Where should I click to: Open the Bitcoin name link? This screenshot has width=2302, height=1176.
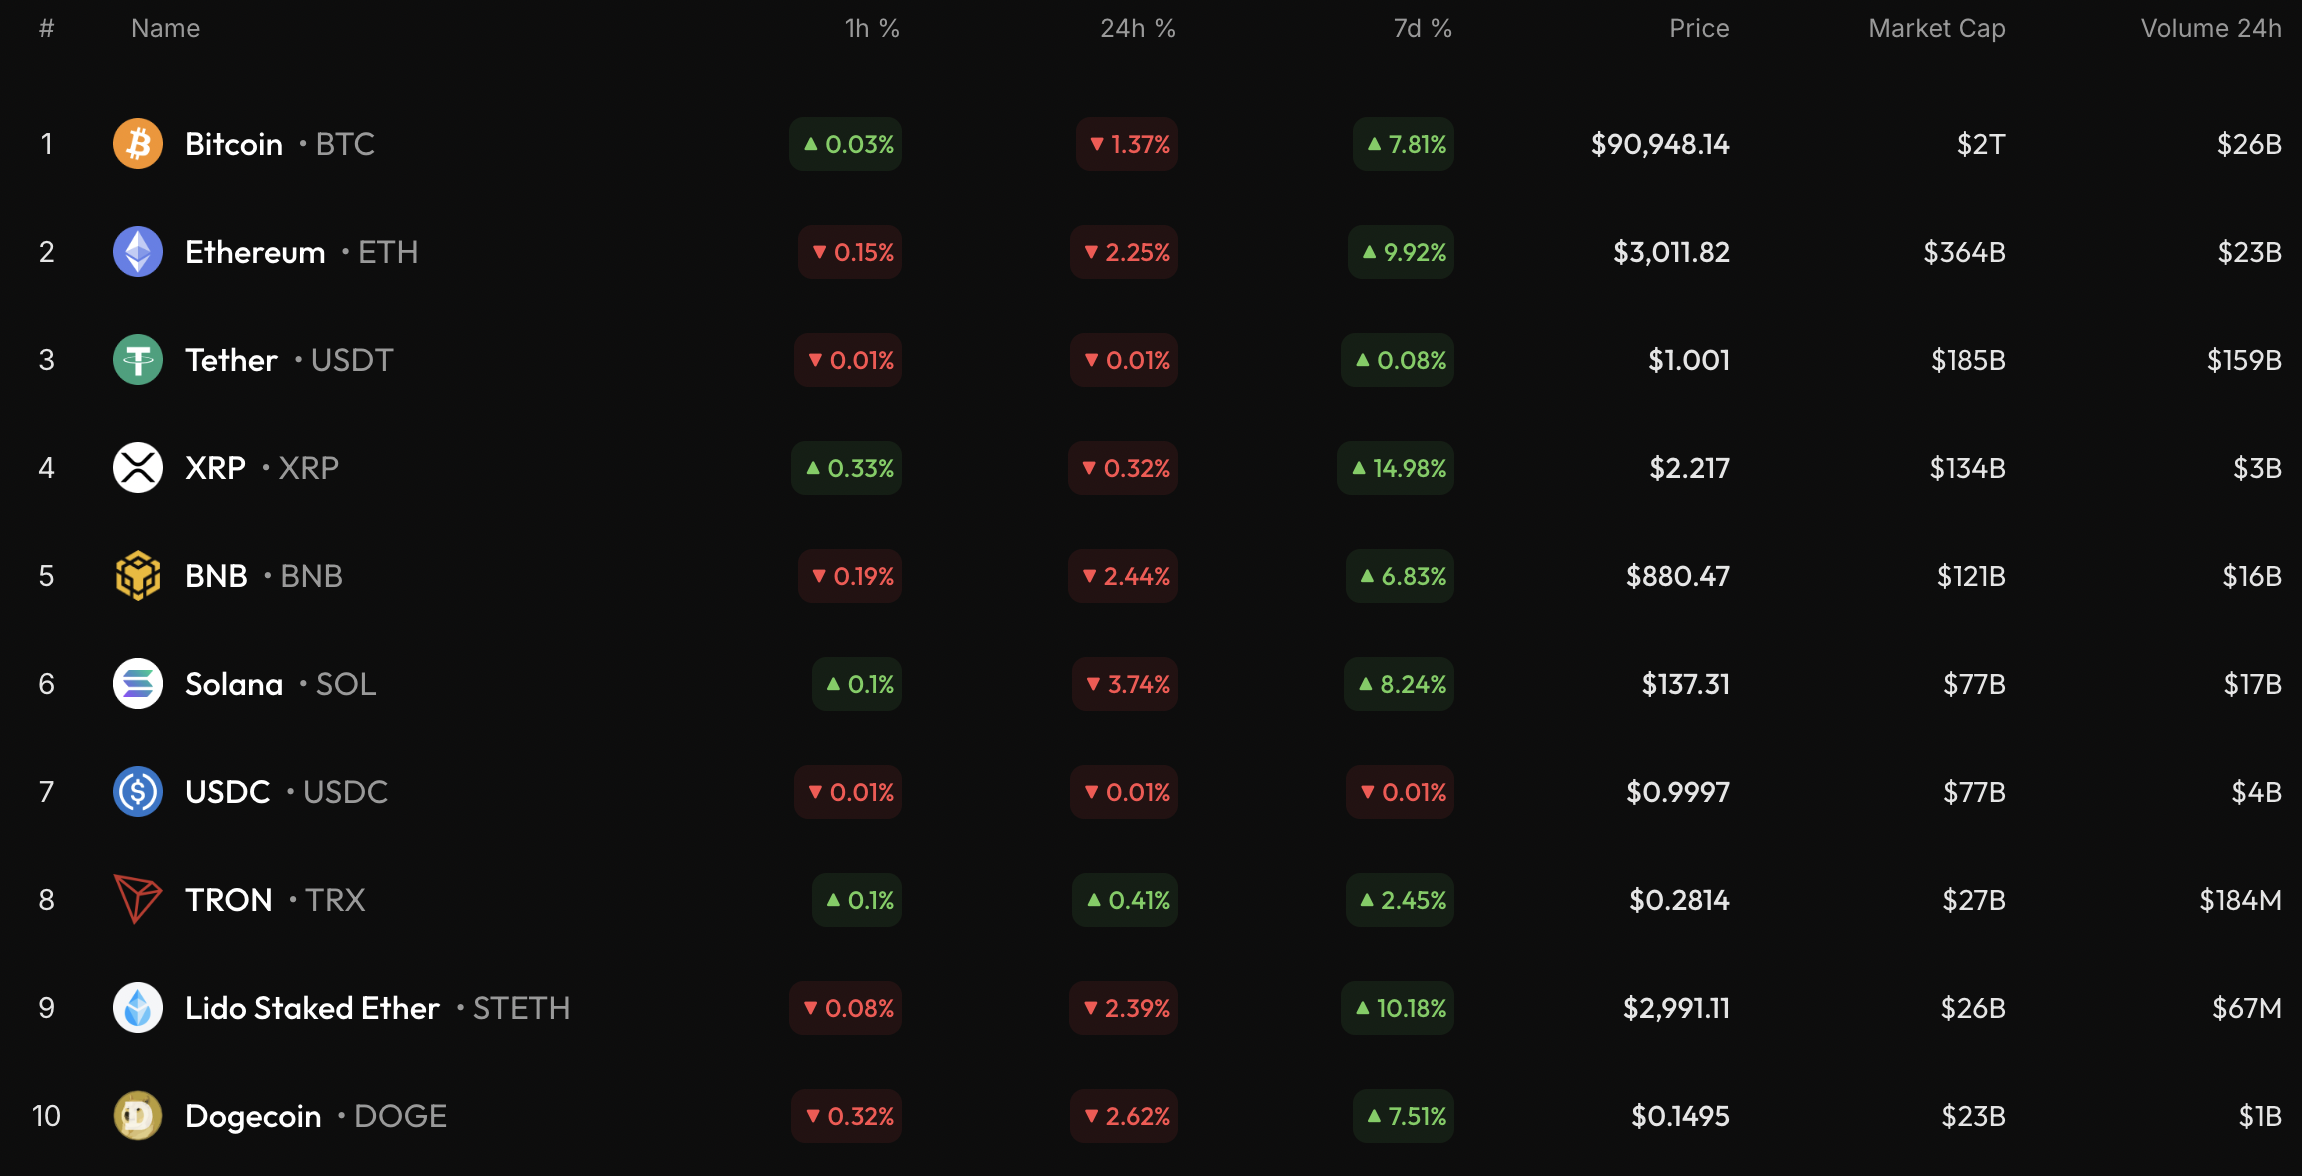click(234, 144)
